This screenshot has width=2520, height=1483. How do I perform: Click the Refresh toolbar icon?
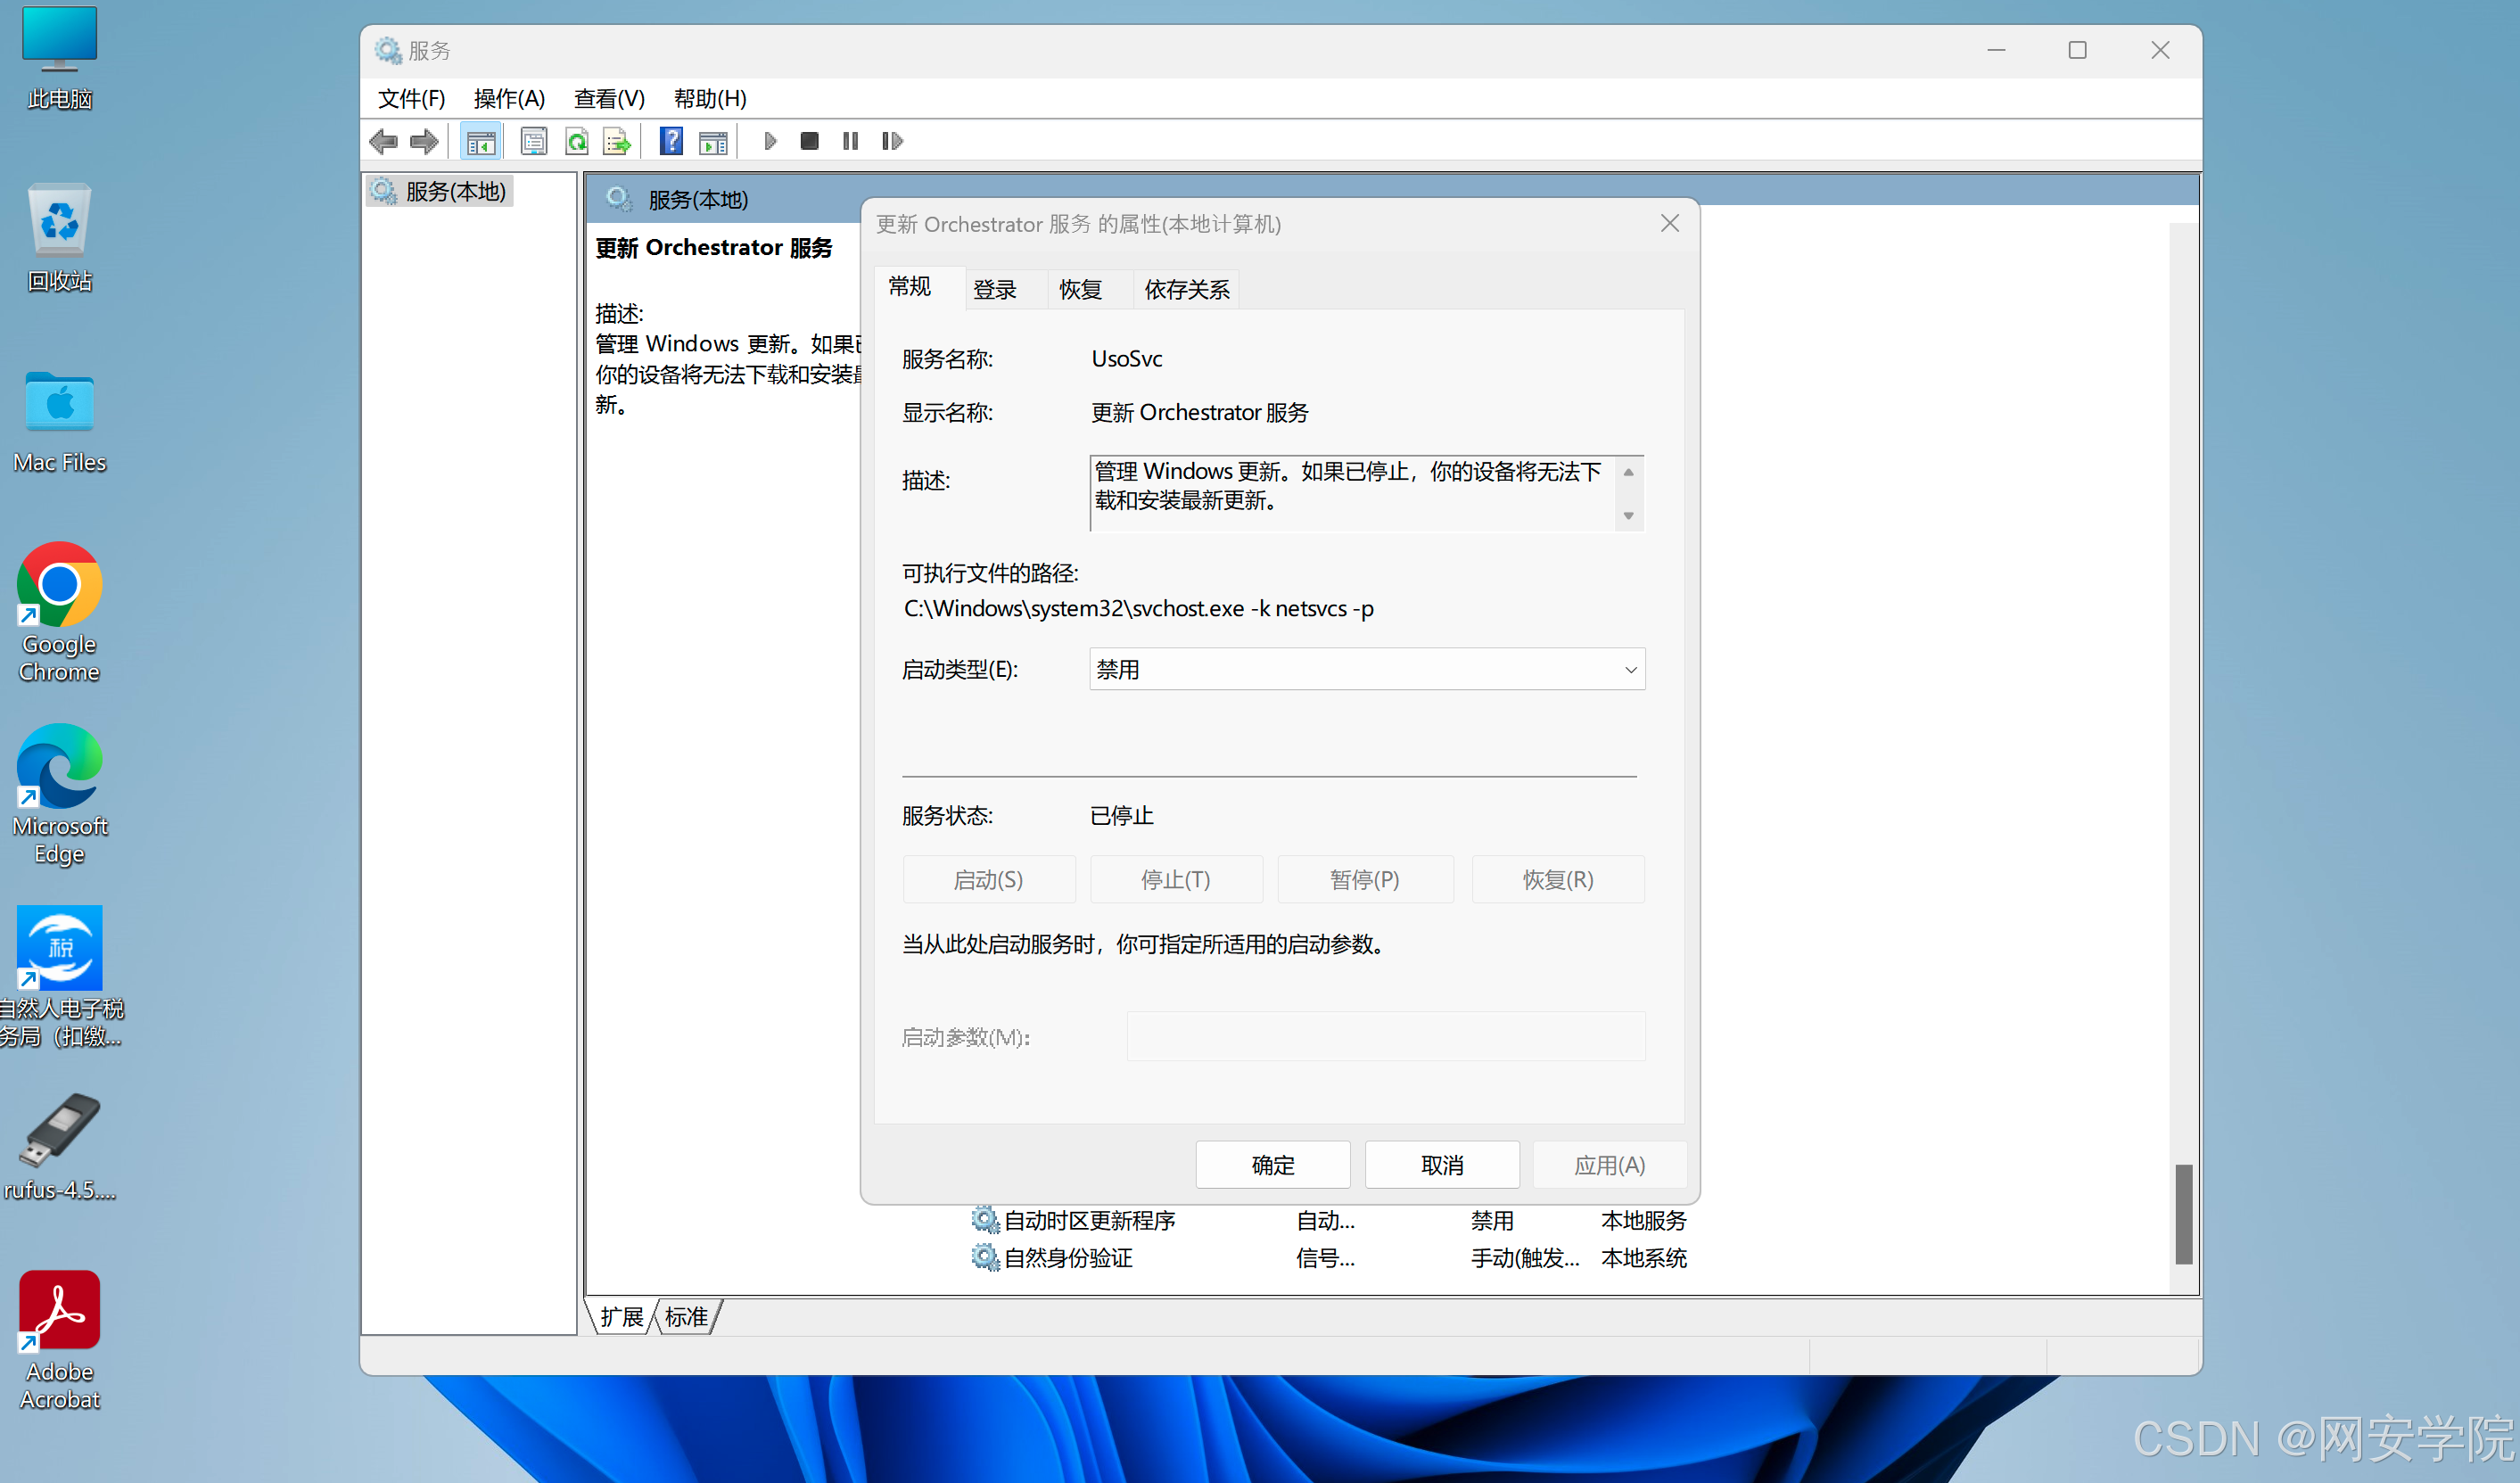[577, 141]
